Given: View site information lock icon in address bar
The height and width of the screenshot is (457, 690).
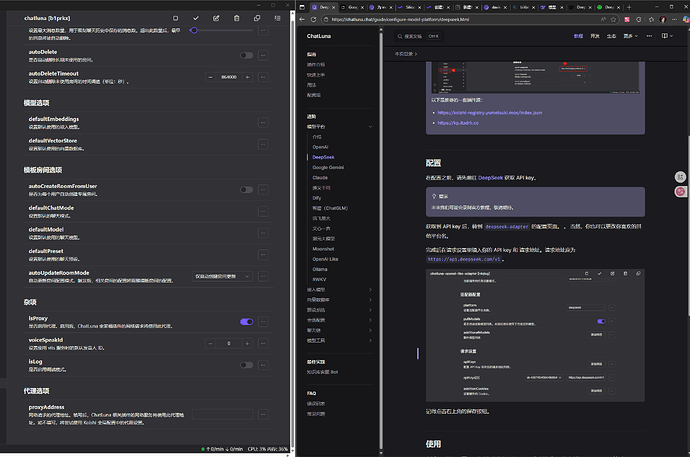Looking at the screenshot, I should click(326, 19).
